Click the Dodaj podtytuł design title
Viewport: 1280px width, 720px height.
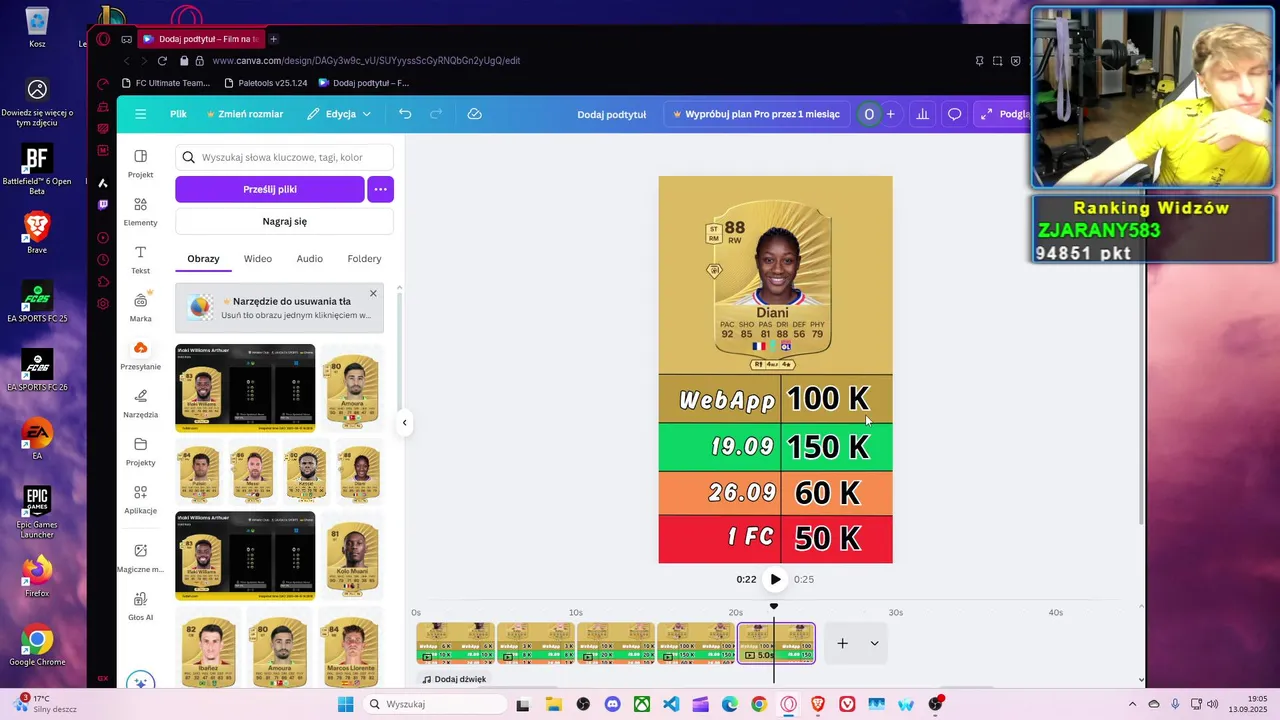tap(611, 114)
